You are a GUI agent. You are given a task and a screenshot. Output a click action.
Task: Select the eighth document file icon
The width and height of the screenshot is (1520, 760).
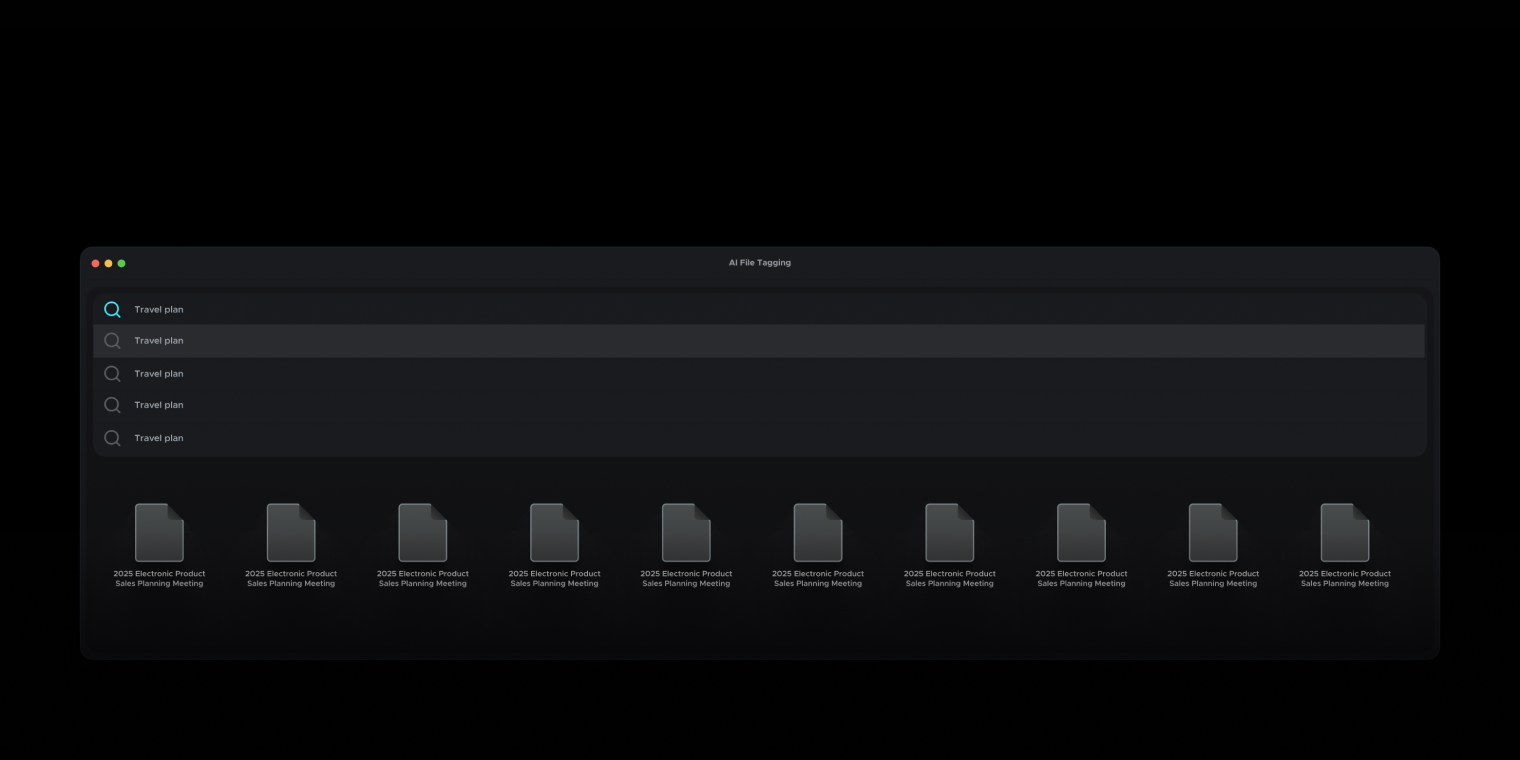(x=1081, y=532)
